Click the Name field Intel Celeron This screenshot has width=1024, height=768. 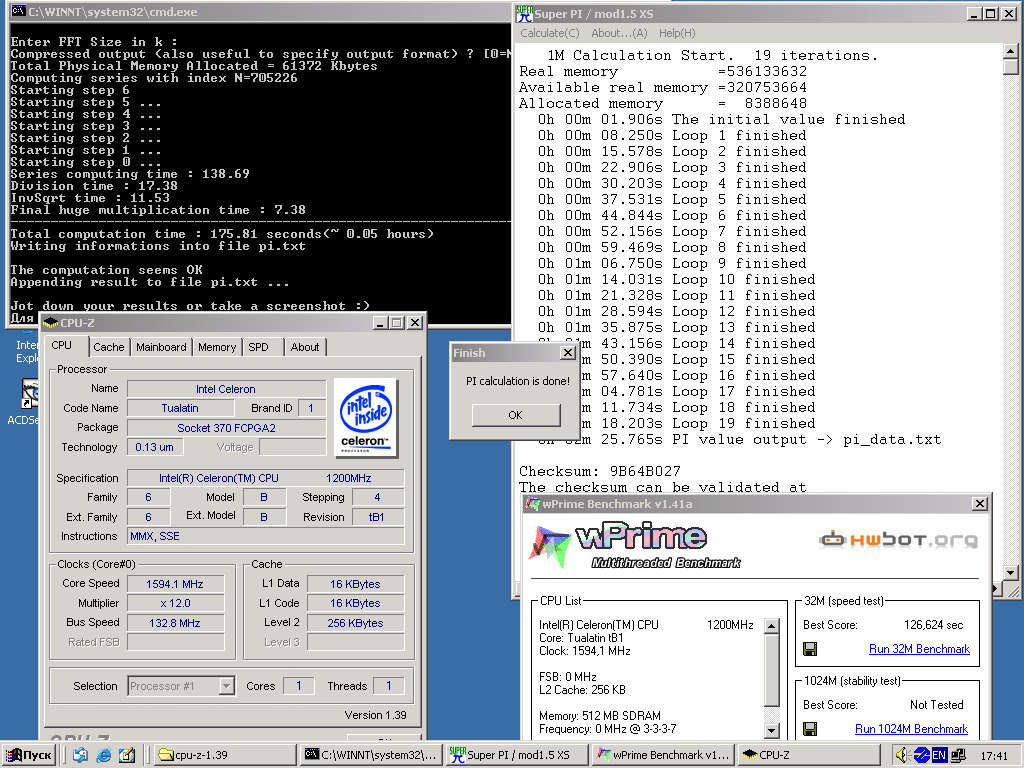click(x=226, y=389)
